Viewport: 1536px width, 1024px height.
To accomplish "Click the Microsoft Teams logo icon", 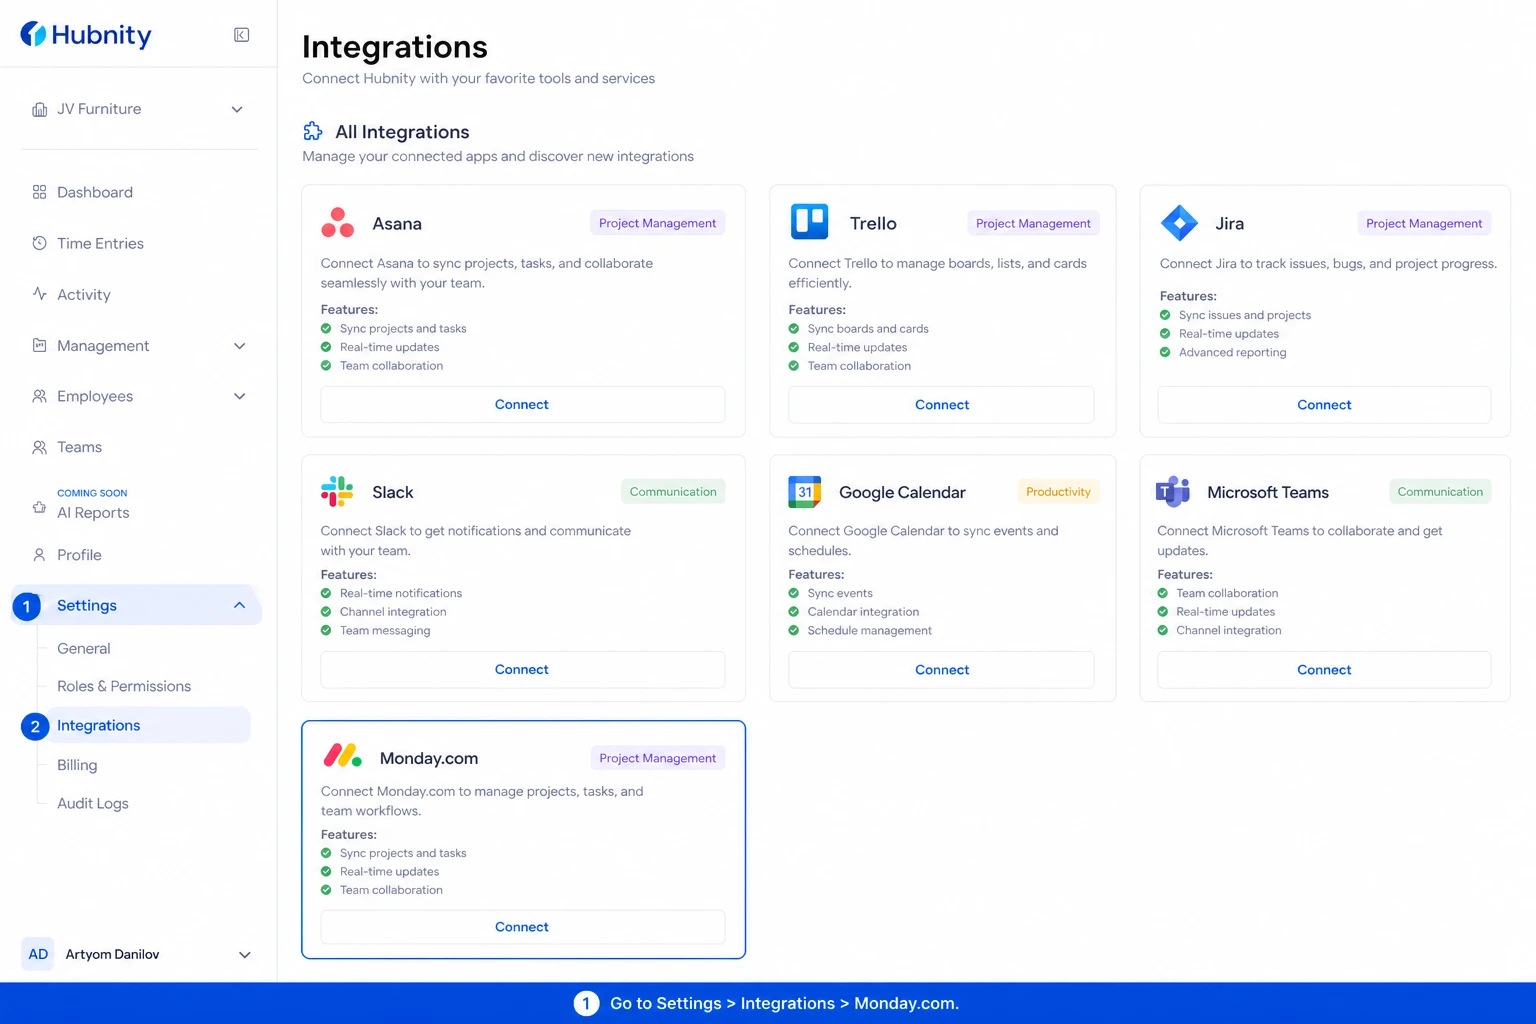I will (x=1173, y=492).
